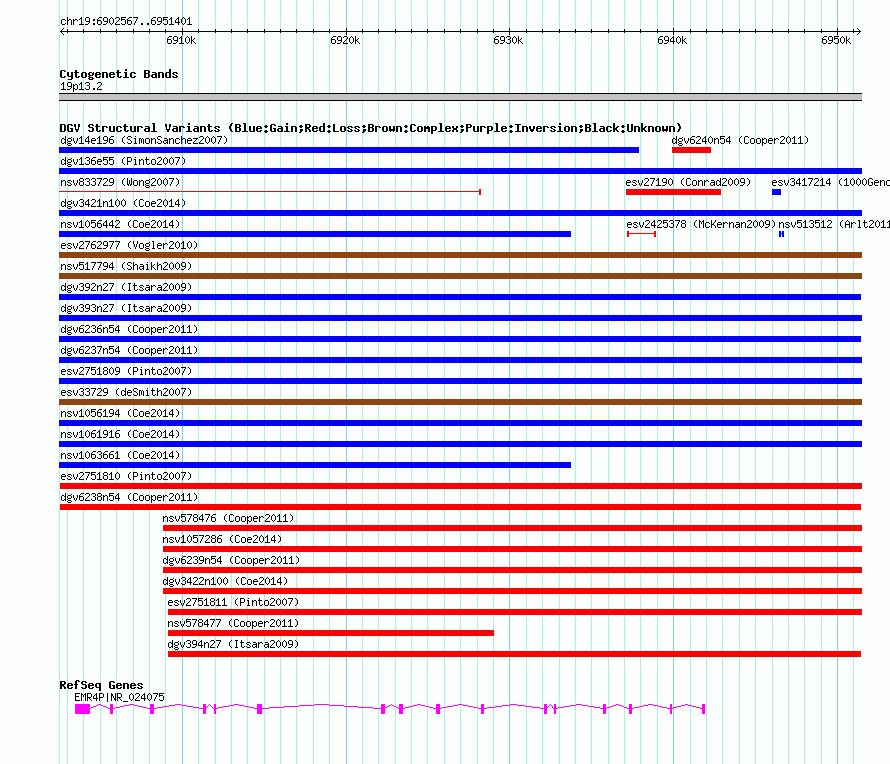Click the nsv578476 (Cooper2011) label
This screenshot has width=890, height=764.
(x=228, y=518)
